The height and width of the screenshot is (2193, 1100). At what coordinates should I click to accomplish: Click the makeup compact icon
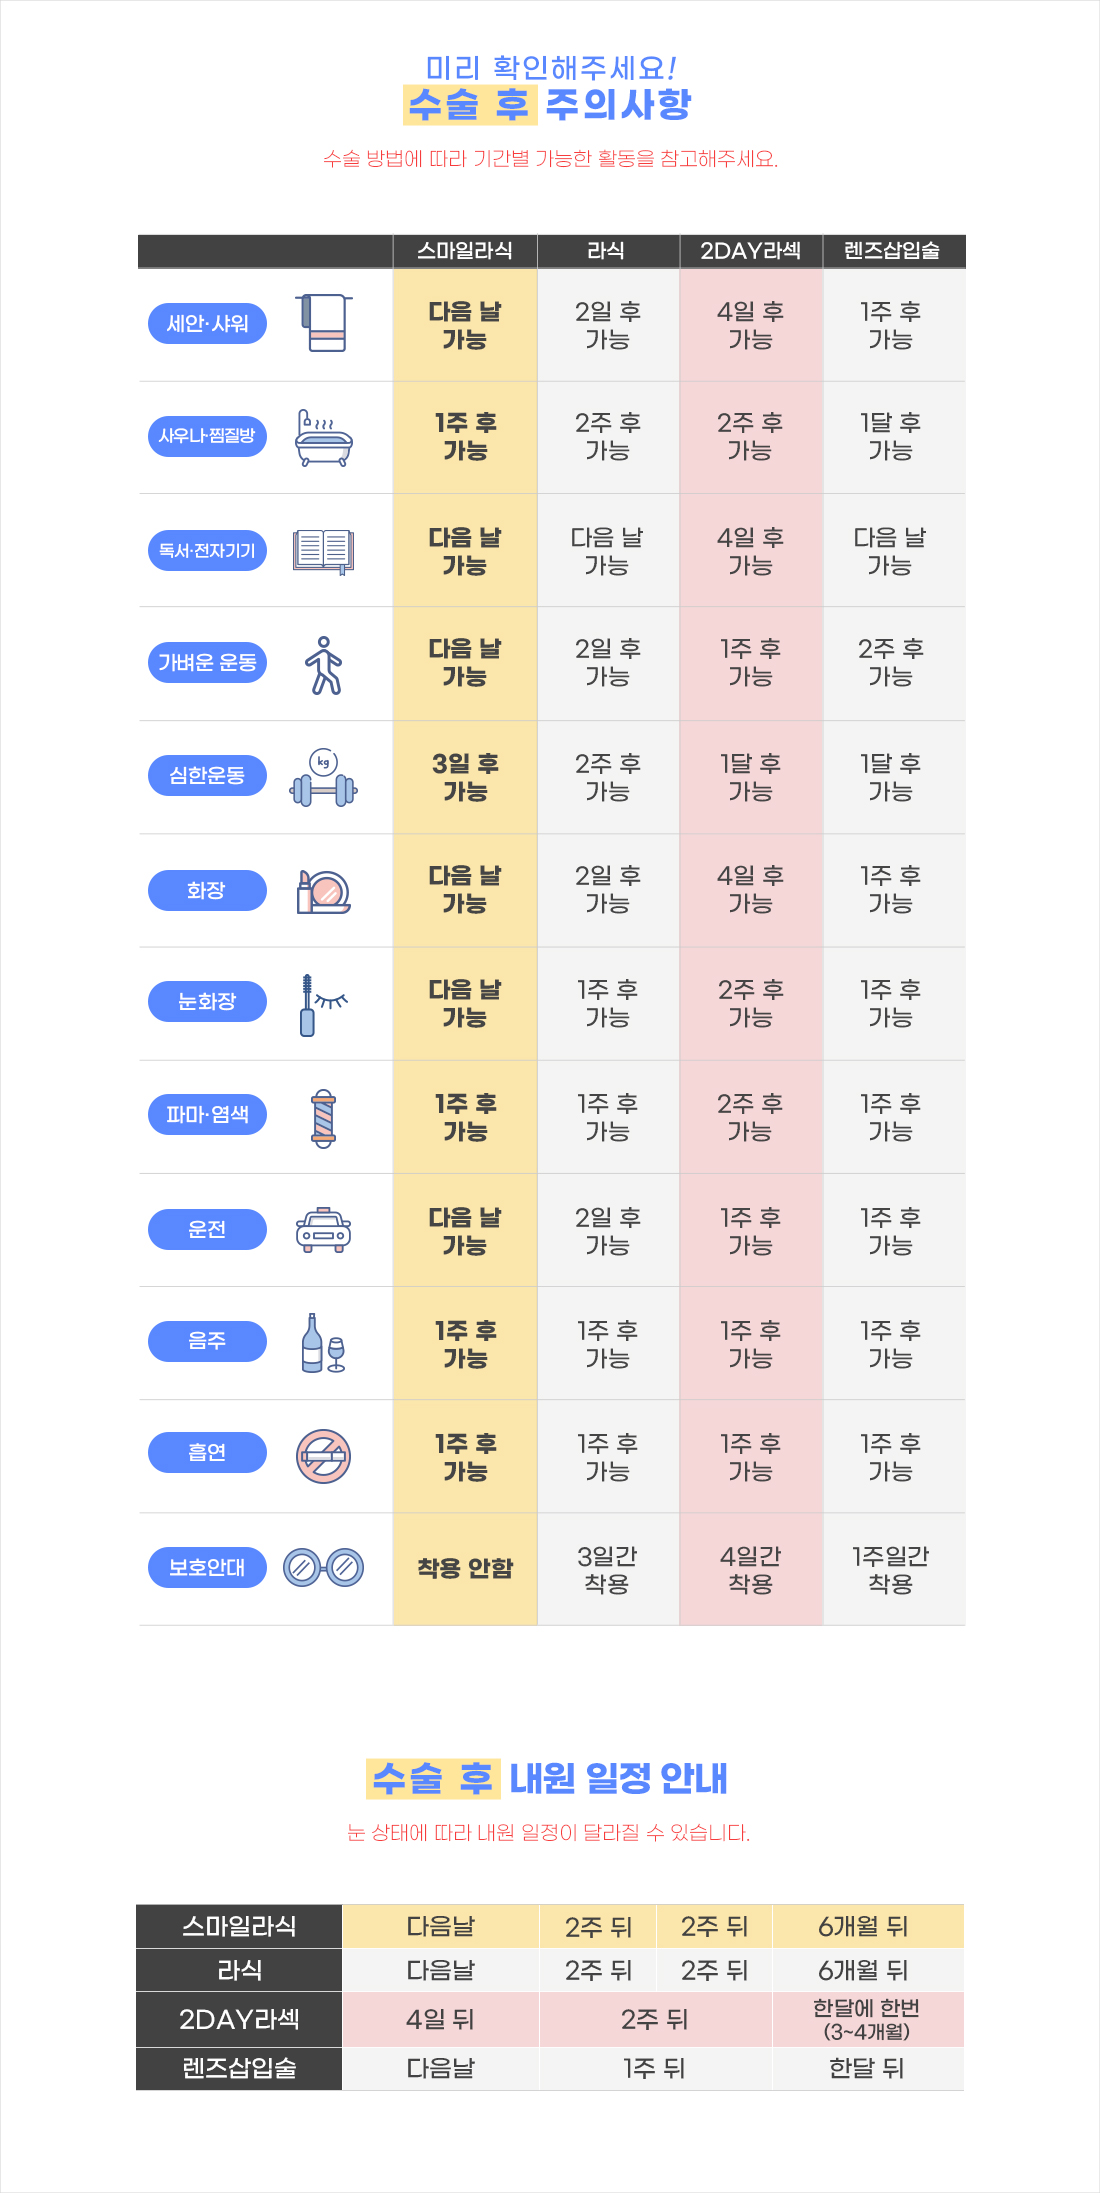click(323, 891)
